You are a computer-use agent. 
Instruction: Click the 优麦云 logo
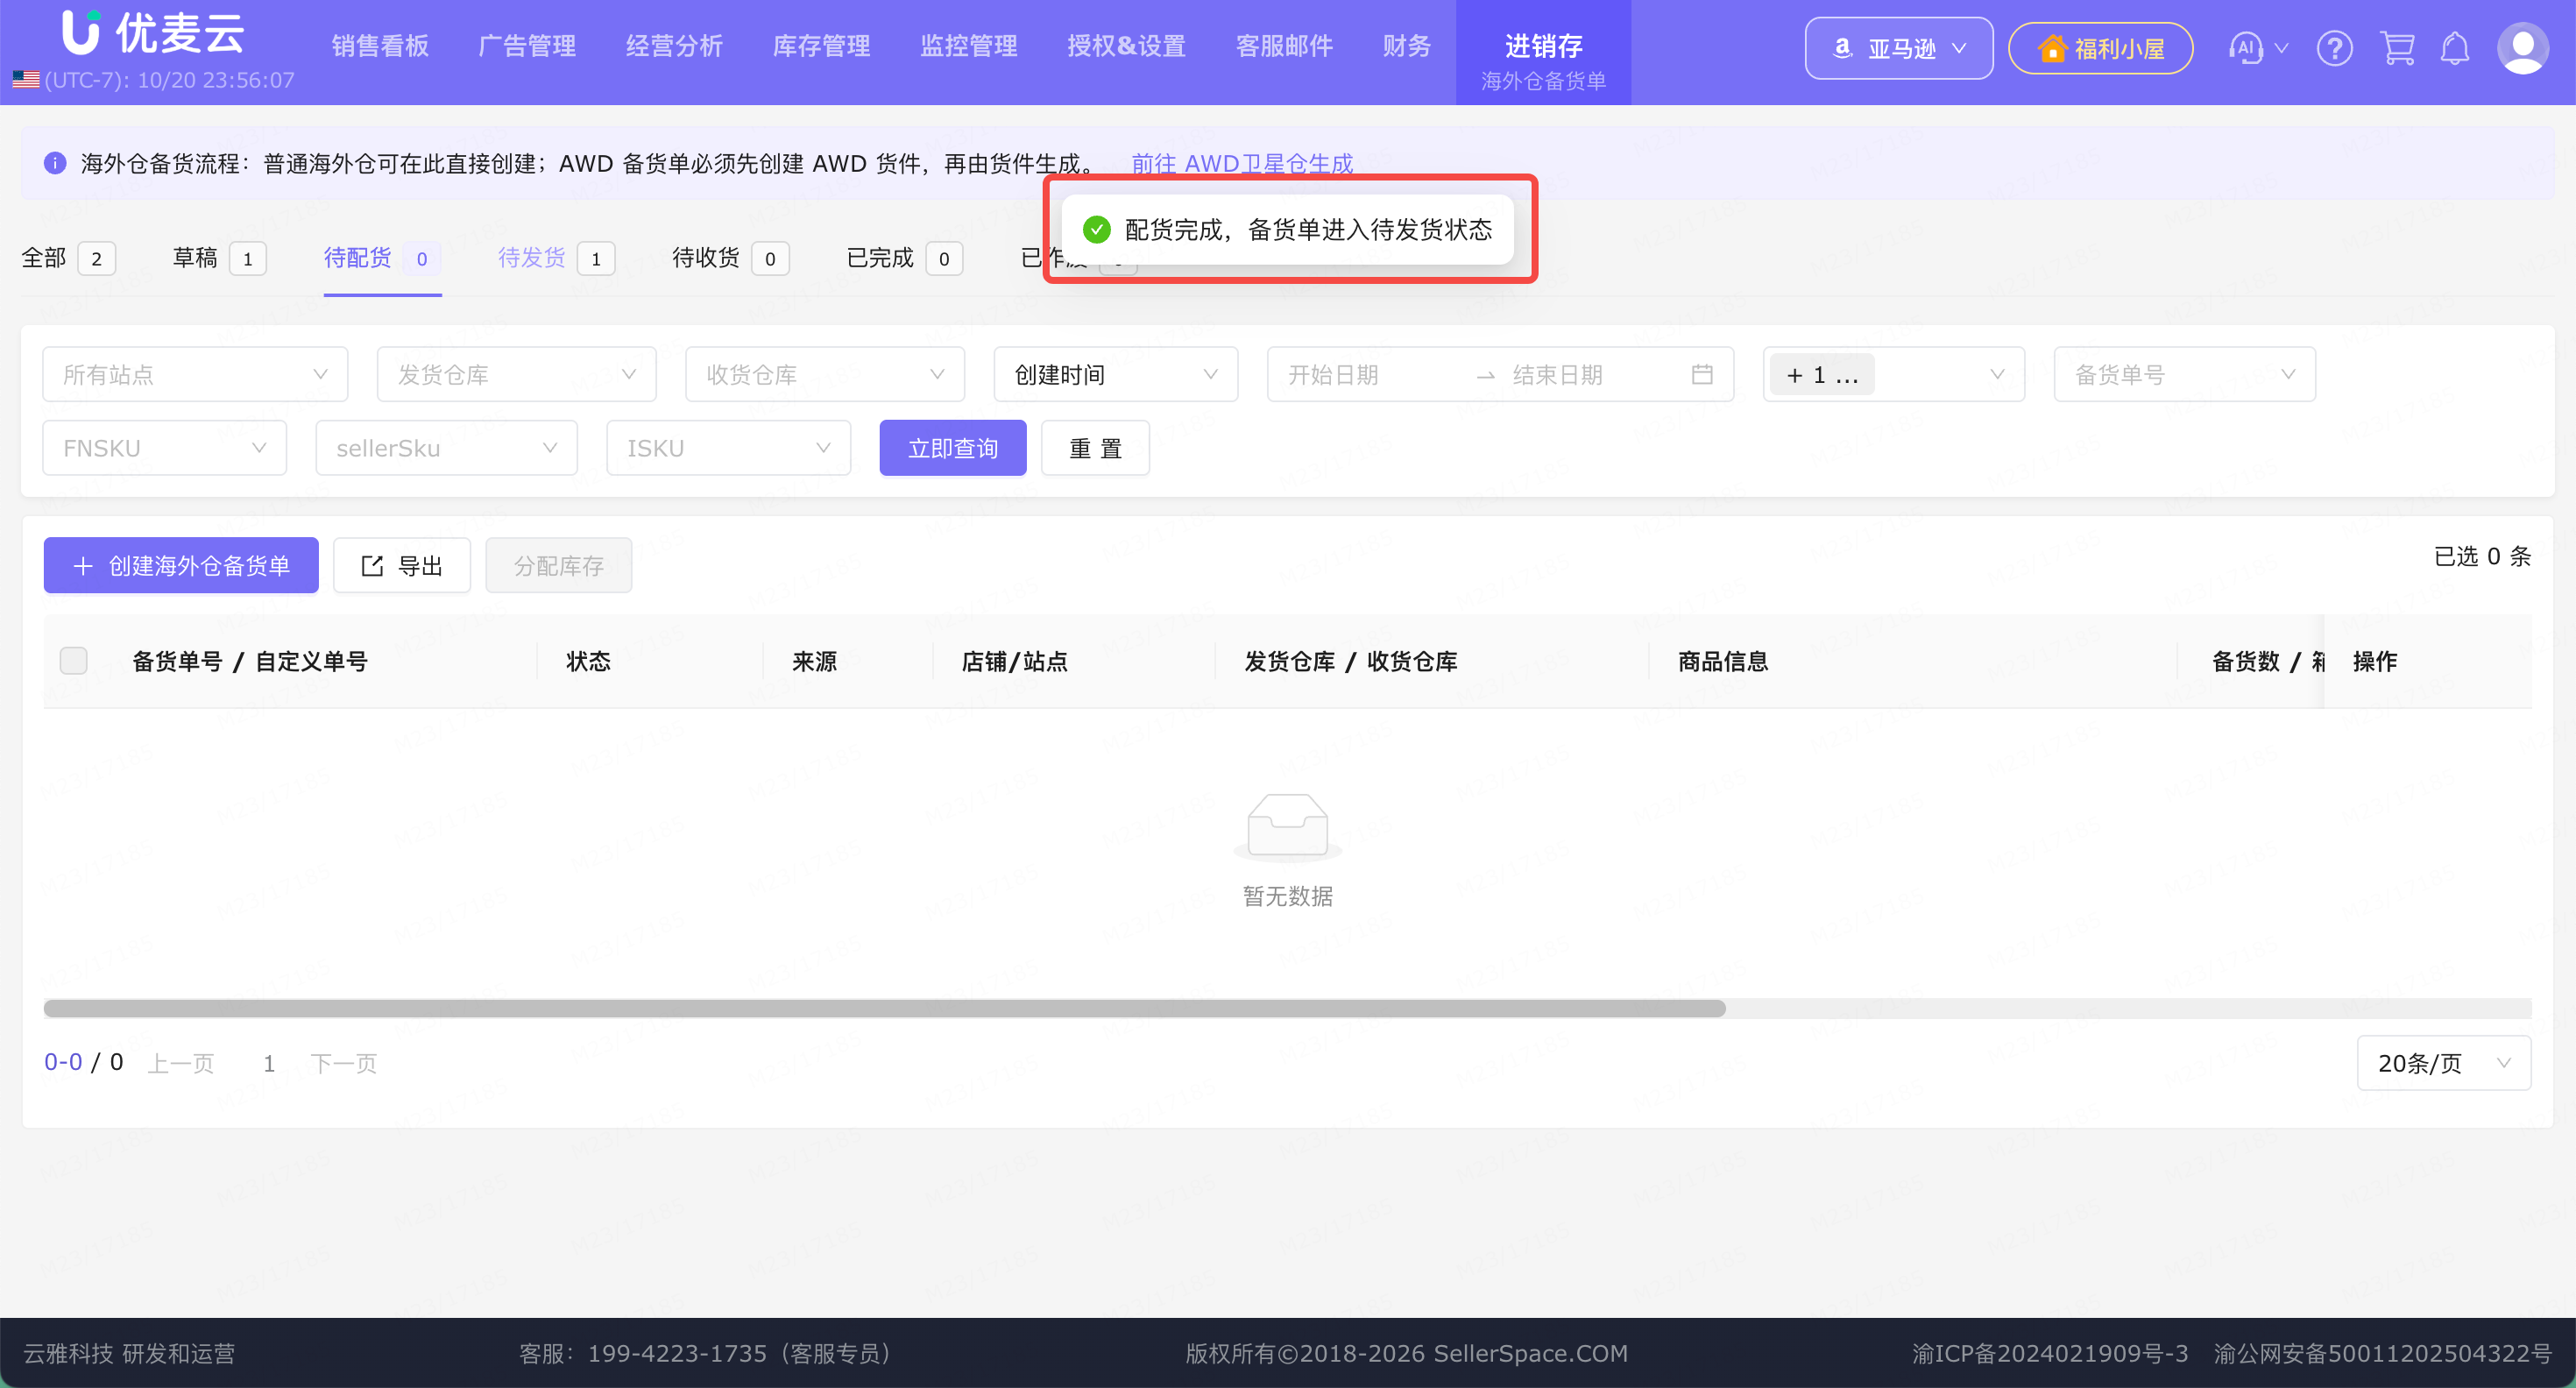point(153,33)
